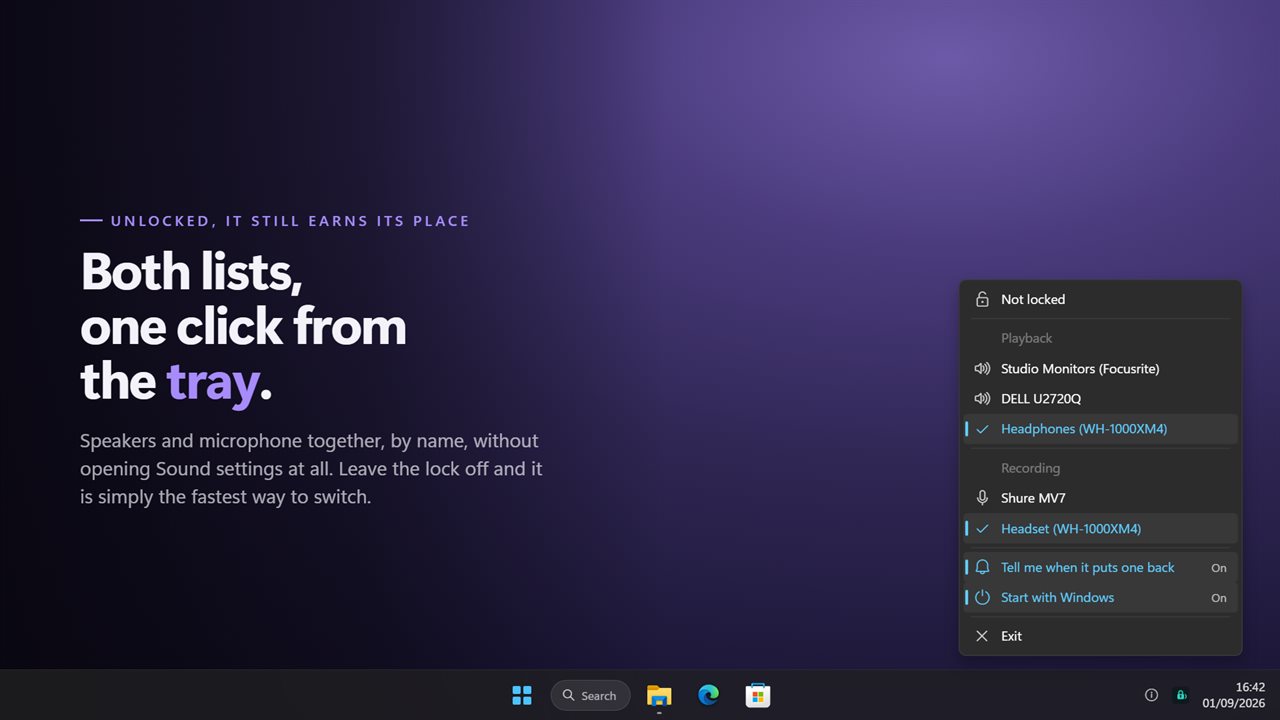Click the paragraph starting "Speakers and microphone together"

[311, 468]
